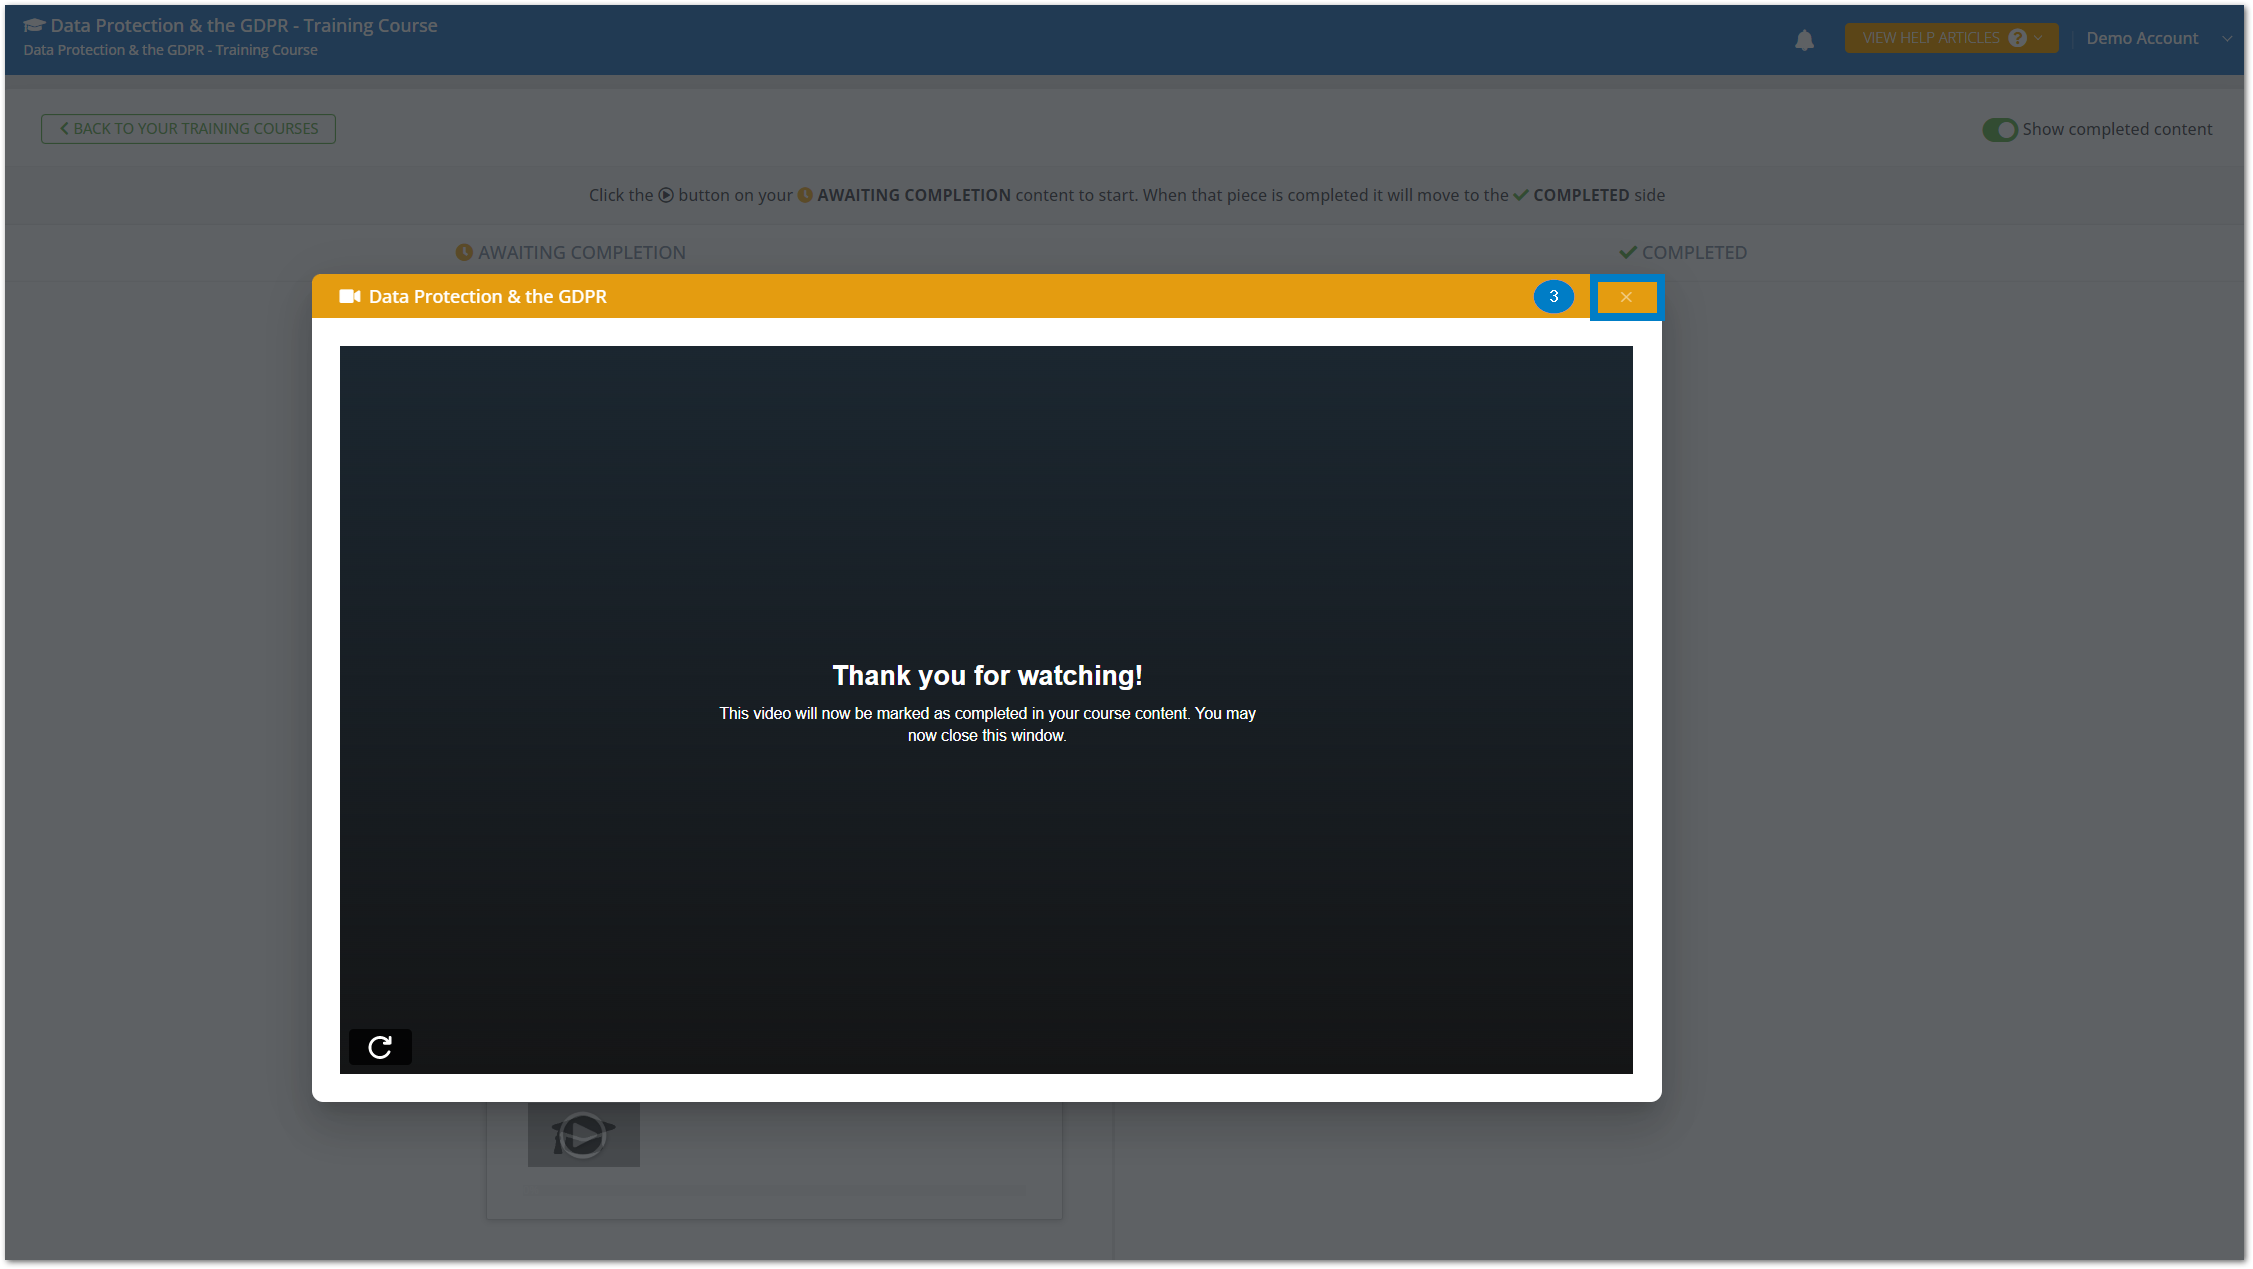
Task: Click the page title Data Protection & the GDPR - Training Course
Action: pos(244,25)
